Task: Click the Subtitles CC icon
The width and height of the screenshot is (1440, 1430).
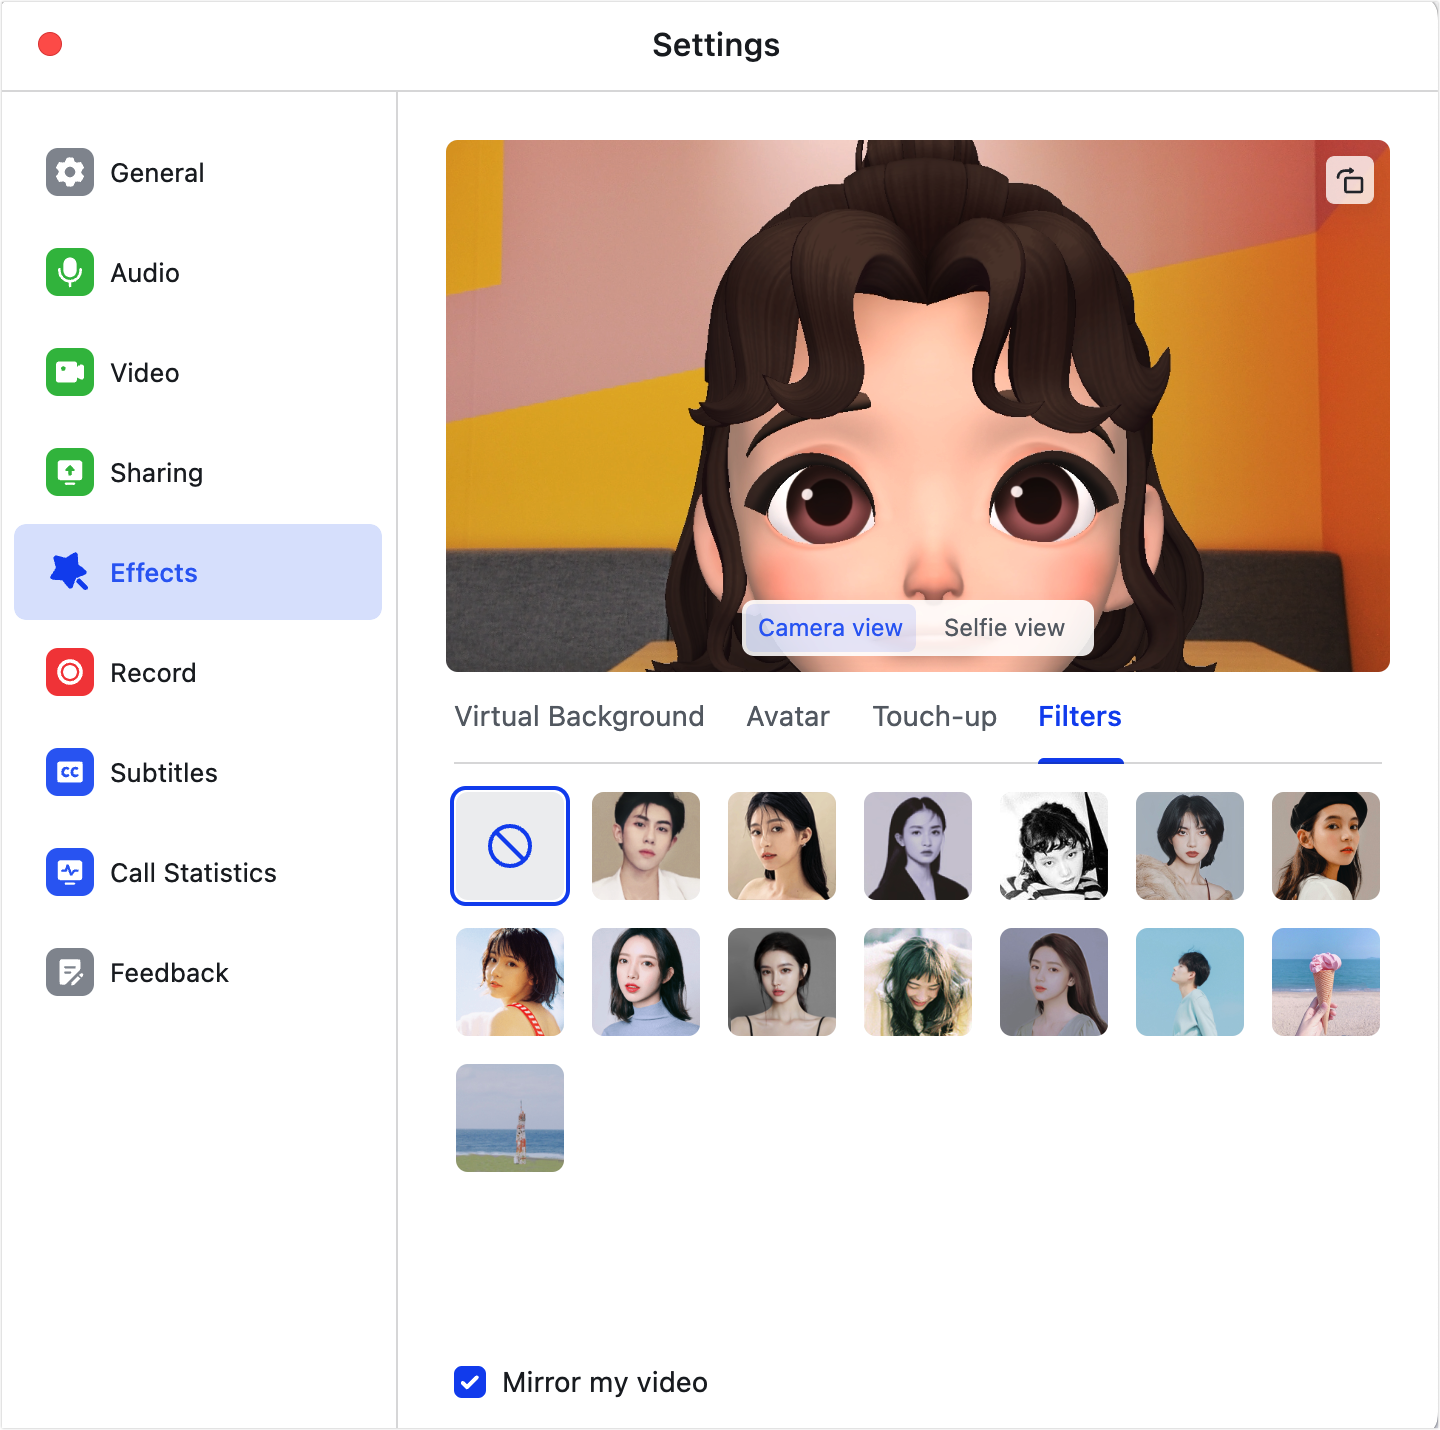Action: tap(70, 772)
